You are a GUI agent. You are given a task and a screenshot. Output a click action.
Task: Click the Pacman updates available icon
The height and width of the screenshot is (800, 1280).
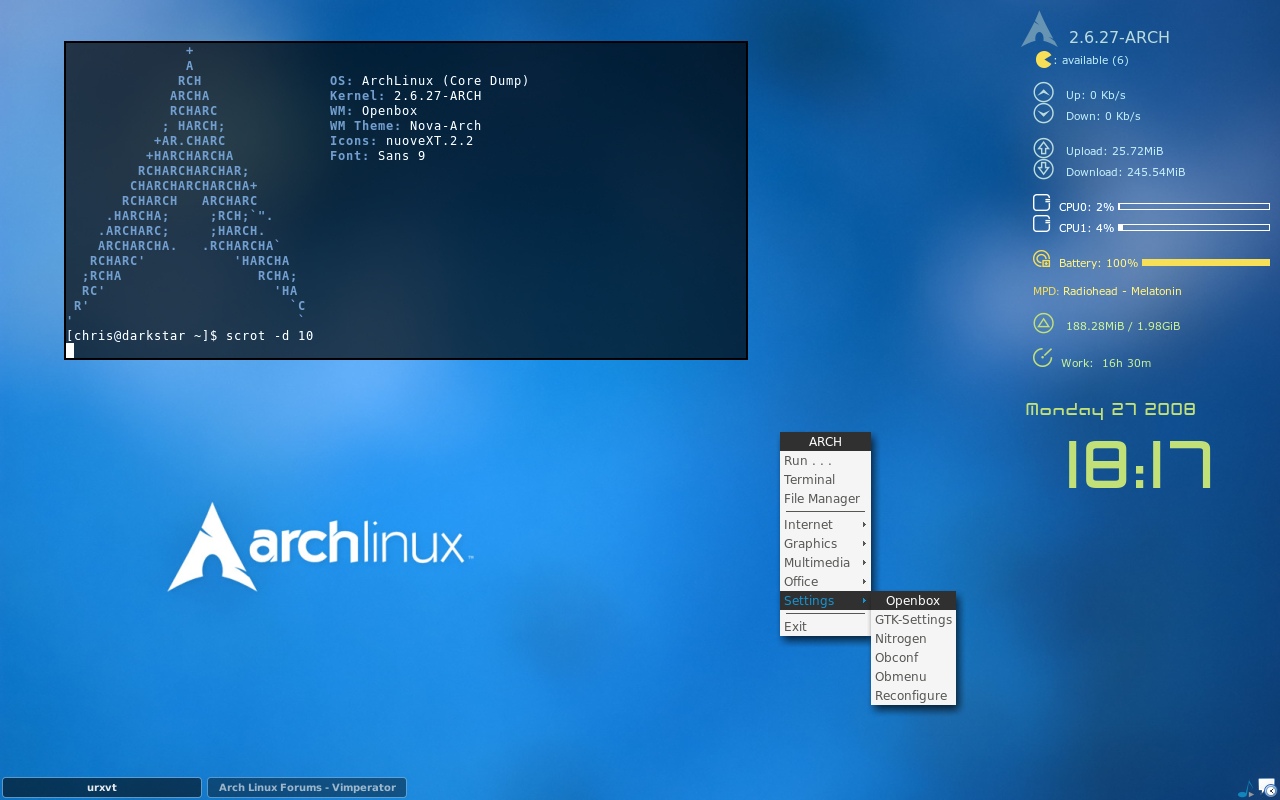(x=1044, y=60)
